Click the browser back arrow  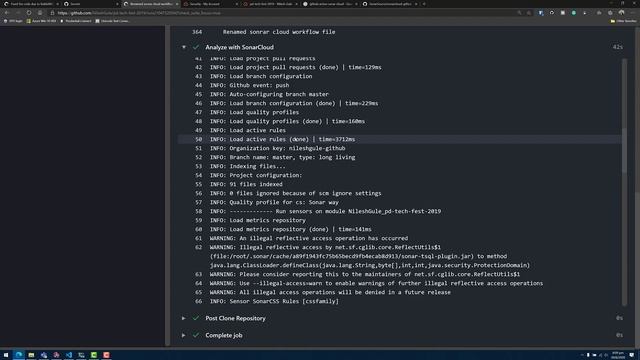click(x=7, y=13)
